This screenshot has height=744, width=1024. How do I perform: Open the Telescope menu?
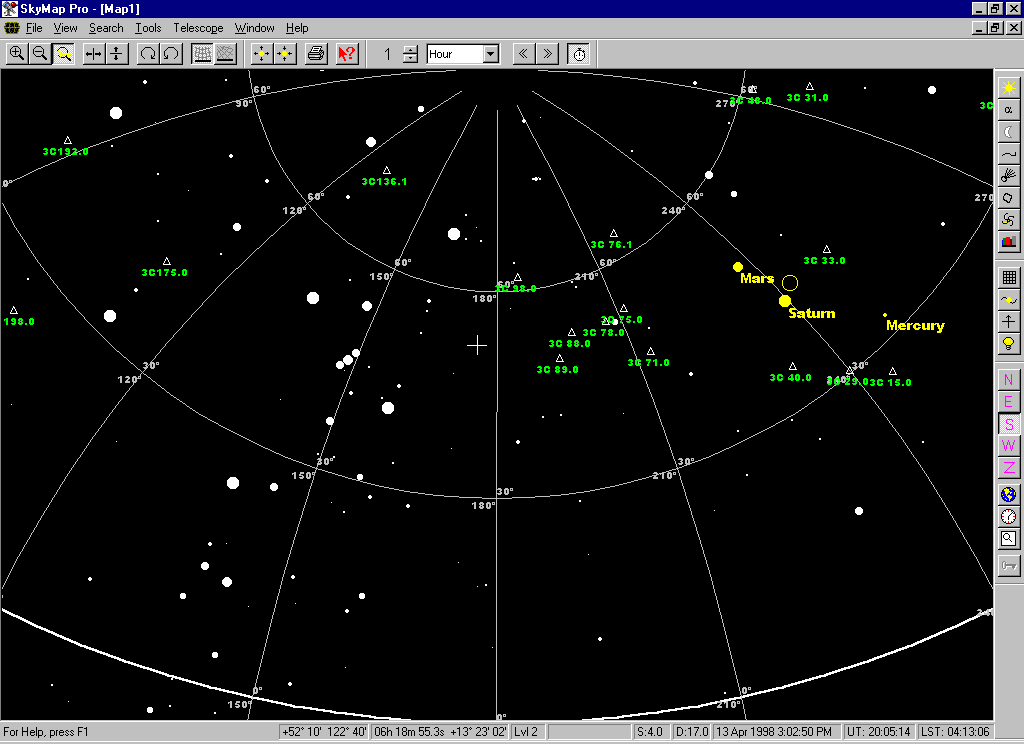(198, 28)
